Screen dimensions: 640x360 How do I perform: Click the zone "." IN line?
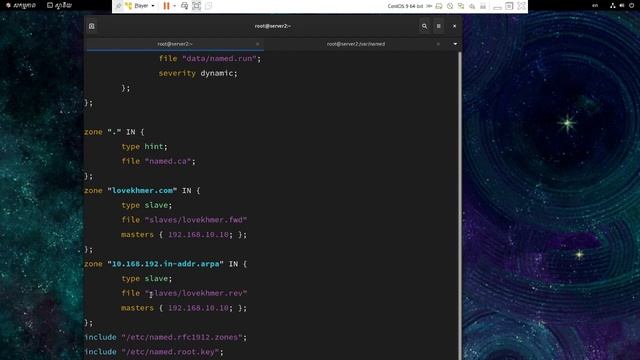[114, 132]
